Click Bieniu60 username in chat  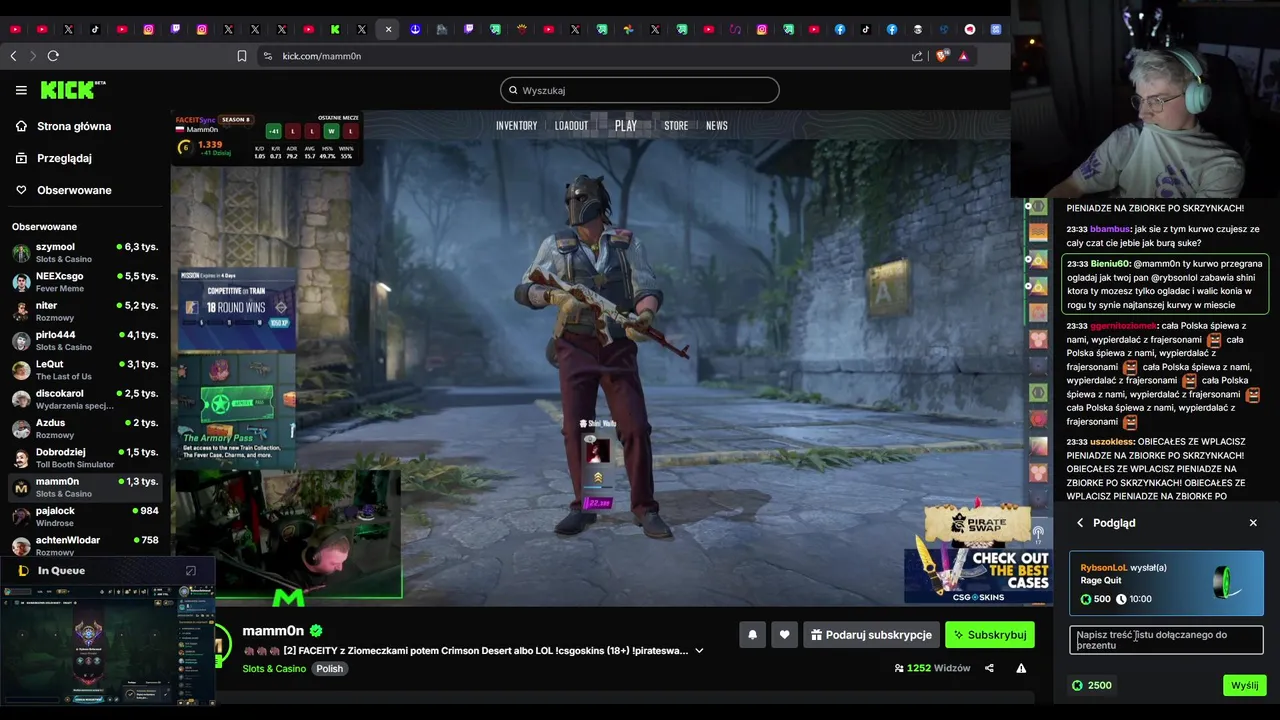[x=1110, y=263]
